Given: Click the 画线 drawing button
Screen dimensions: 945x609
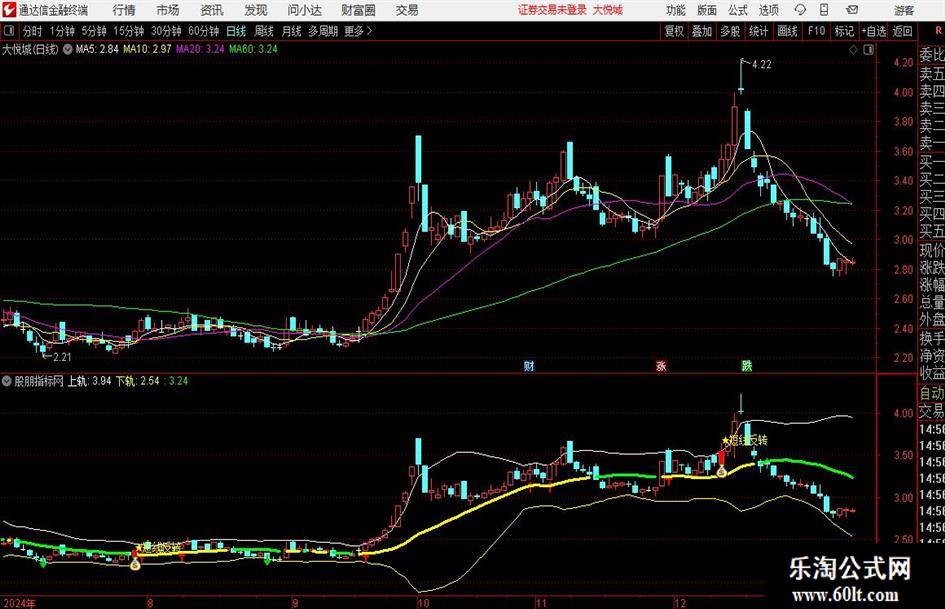Looking at the screenshot, I should (787, 31).
